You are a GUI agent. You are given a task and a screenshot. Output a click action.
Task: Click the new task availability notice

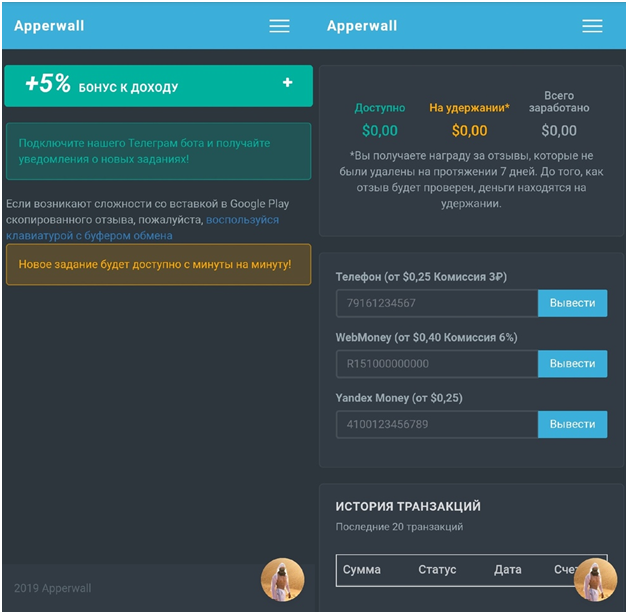tap(159, 264)
